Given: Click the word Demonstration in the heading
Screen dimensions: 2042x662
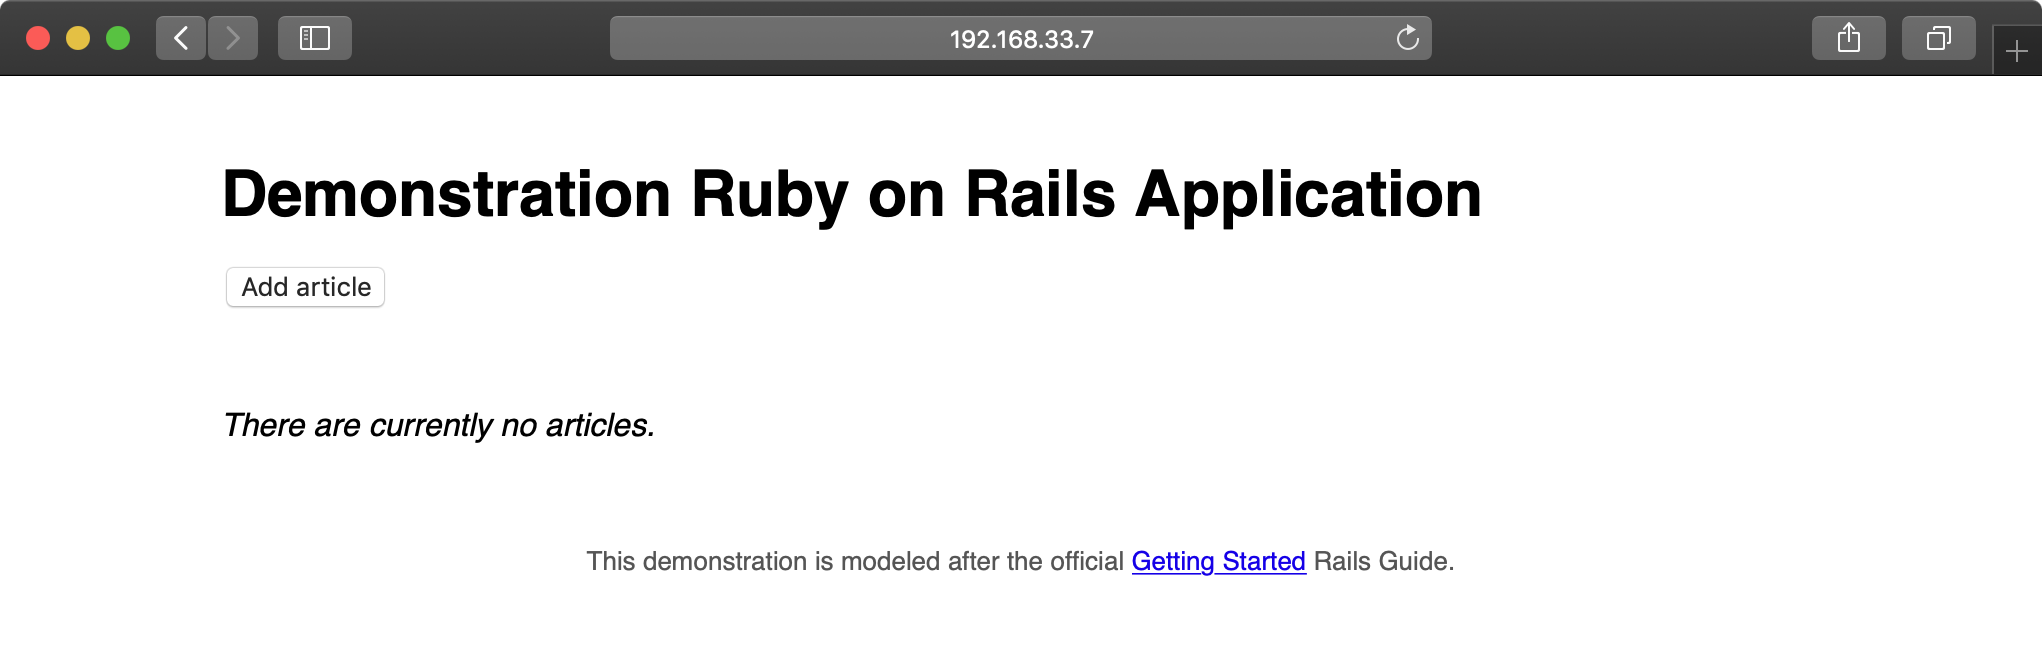Looking at the screenshot, I should [x=446, y=194].
